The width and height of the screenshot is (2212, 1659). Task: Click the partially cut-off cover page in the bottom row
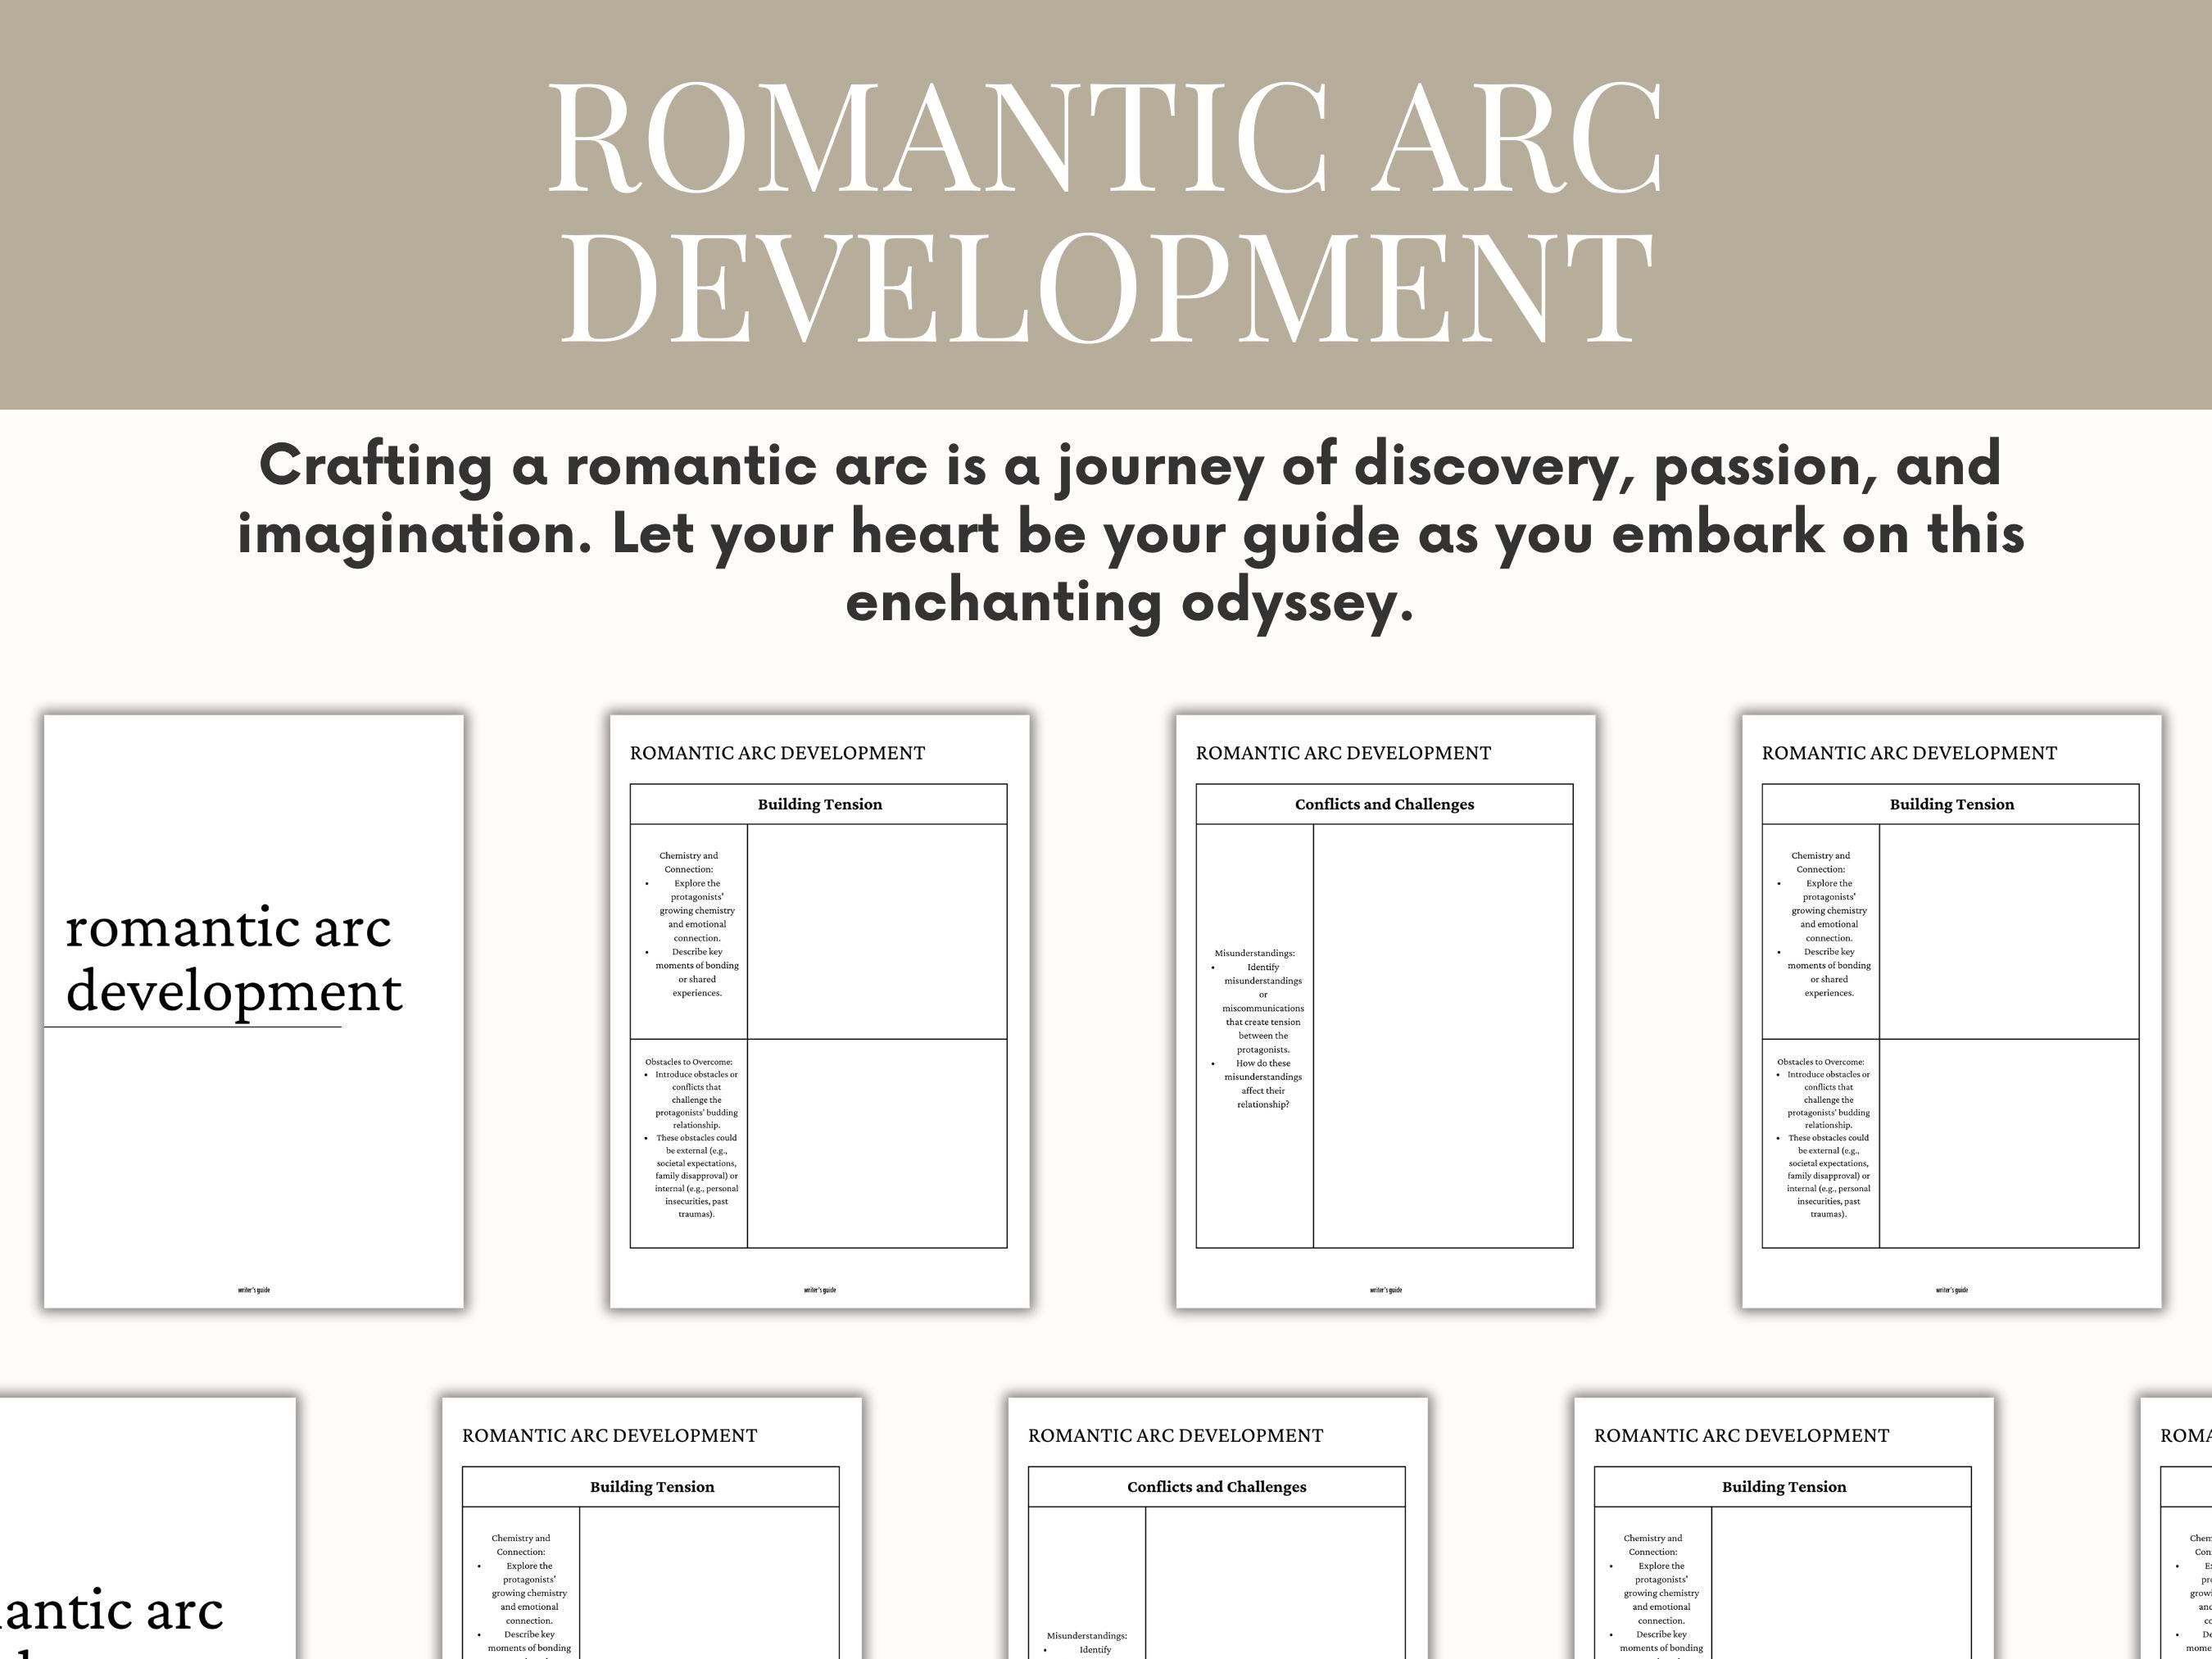coord(148,1528)
